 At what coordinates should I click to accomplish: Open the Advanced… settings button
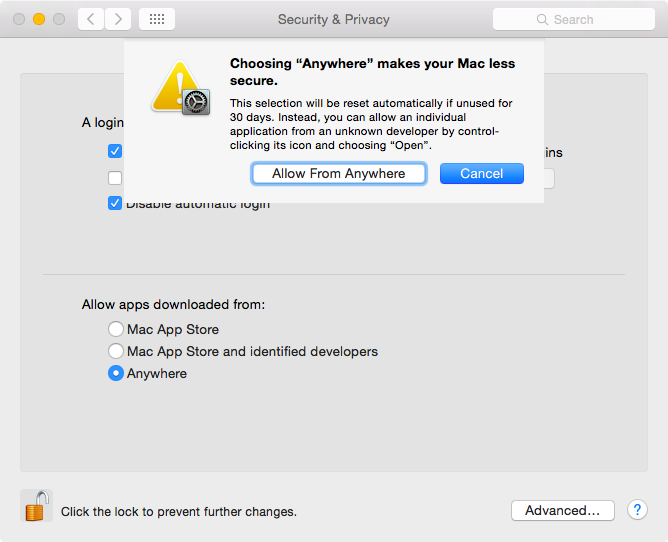(x=563, y=510)
